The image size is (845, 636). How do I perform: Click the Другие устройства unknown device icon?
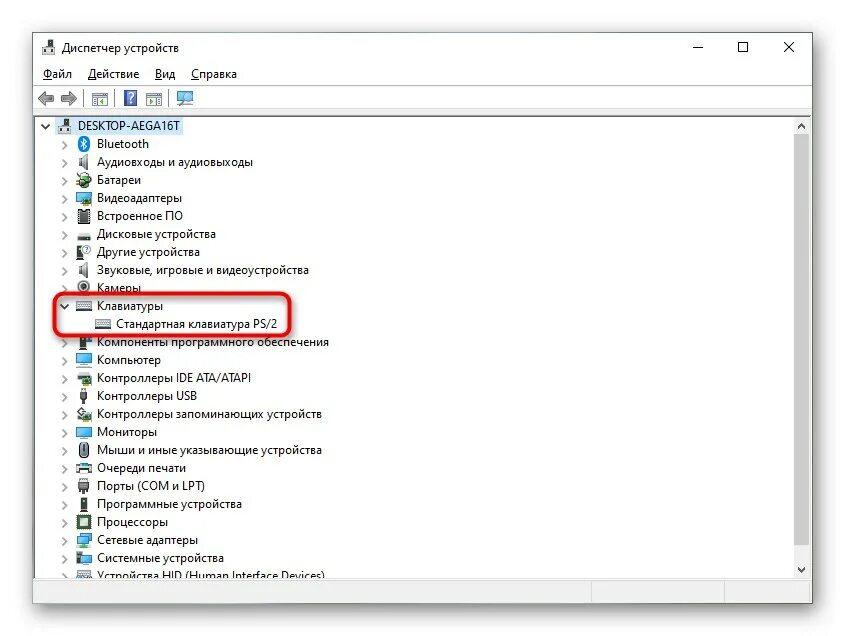(x=84, y=252)
